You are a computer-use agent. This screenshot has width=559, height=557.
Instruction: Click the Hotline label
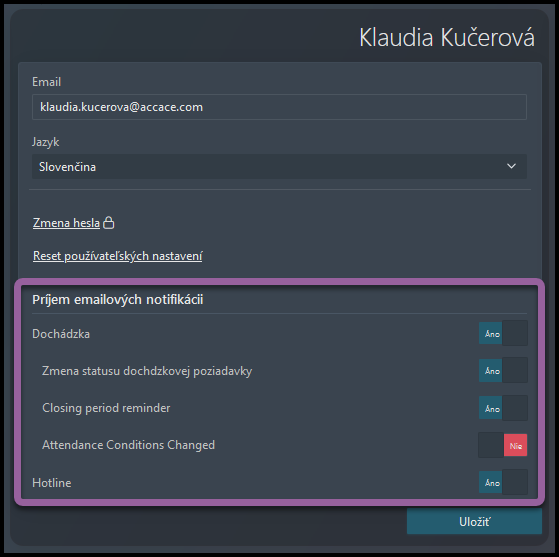tap(52, 483)
